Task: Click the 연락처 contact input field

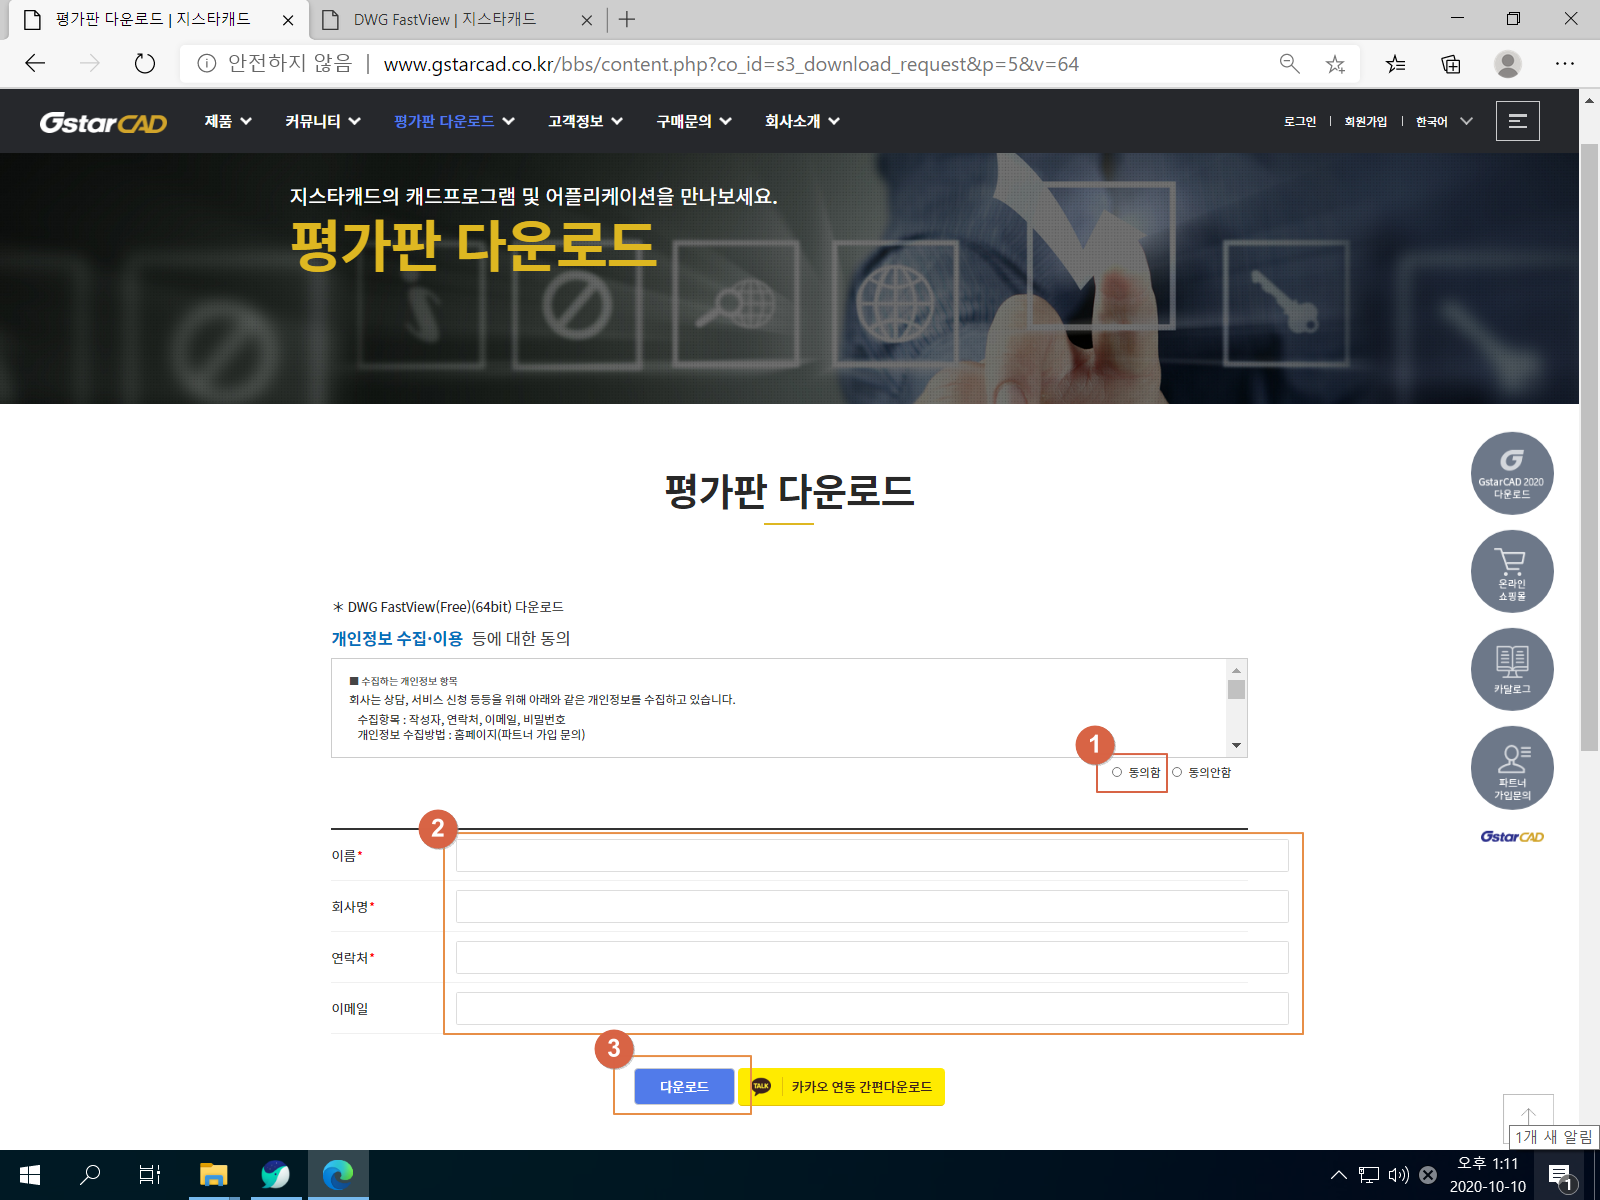Action: pyautogui.click(x=872, y=957)
